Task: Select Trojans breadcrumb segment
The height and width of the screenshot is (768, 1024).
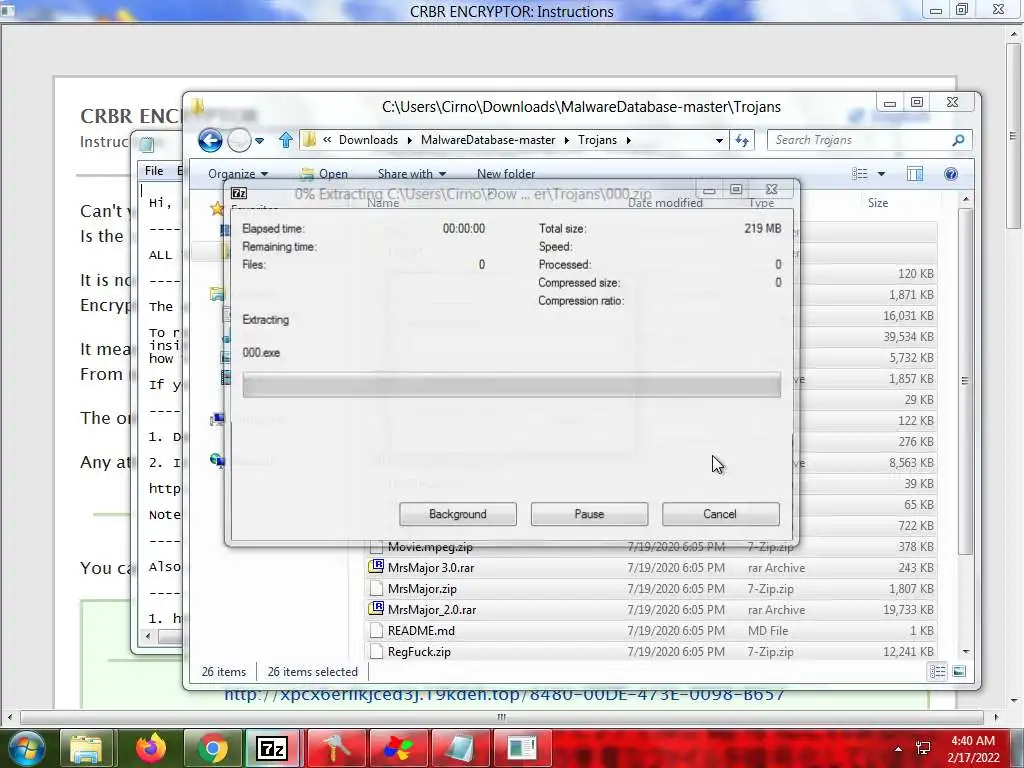Action: click(597, 140)
